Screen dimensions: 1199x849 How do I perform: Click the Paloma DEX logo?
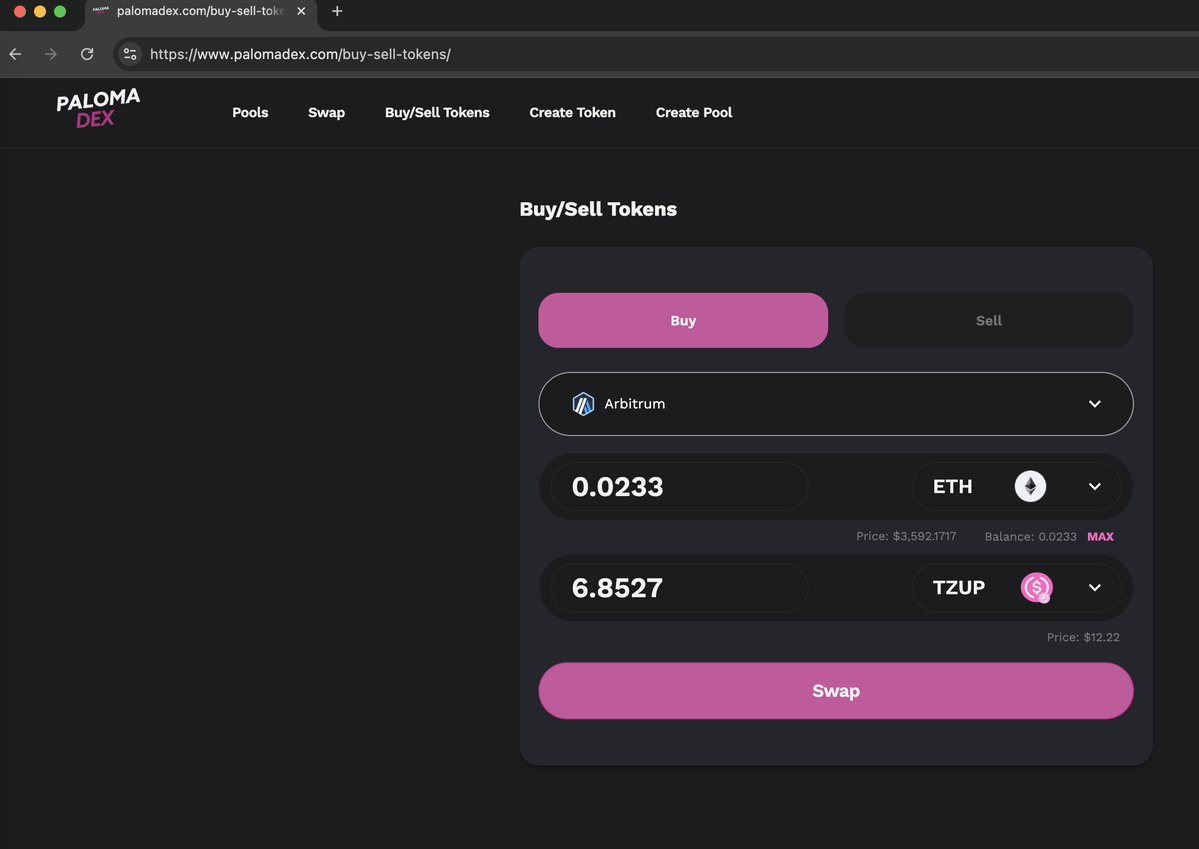98,108
